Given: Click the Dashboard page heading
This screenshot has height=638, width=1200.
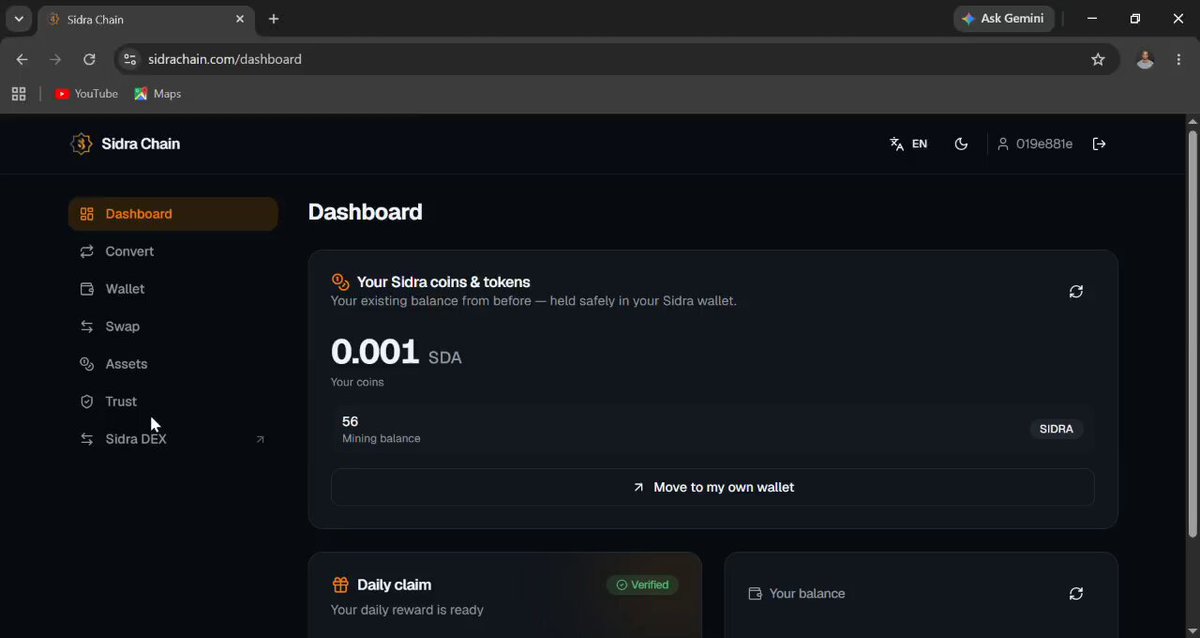Looking at the screenshot, I should 365,212.
